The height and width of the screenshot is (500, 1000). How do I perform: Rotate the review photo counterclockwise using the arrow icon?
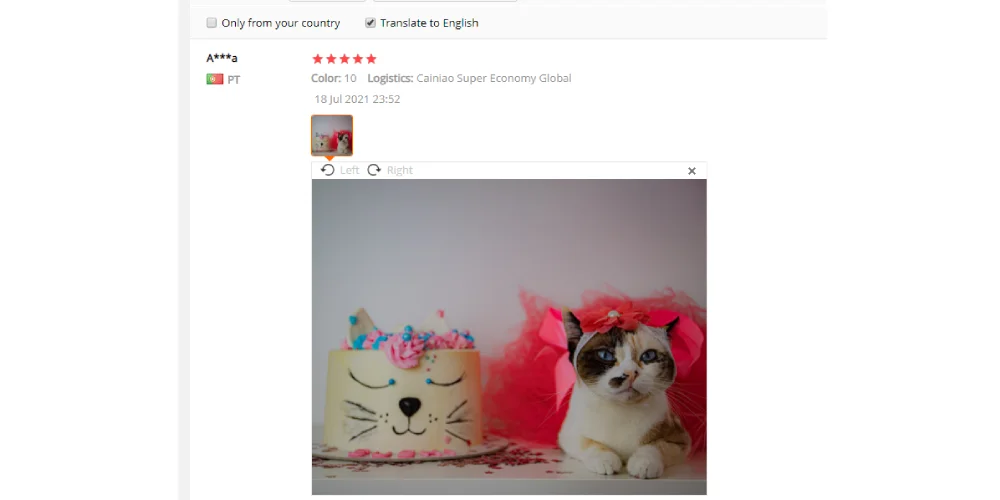(x=328, y=170)
